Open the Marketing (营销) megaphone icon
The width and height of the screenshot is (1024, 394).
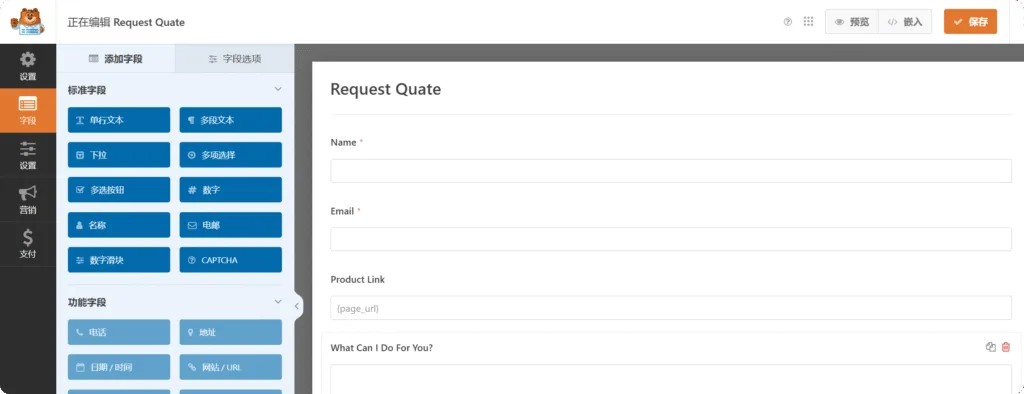click(x=28, y=199)
